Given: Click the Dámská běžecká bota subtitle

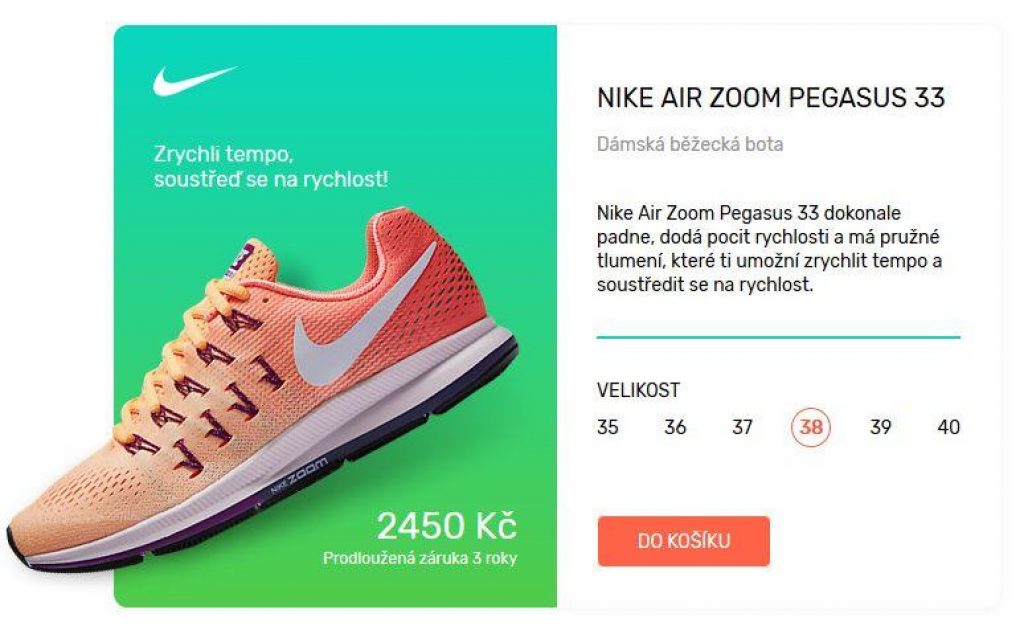Looking at the screenshot, I should [690, 144].
